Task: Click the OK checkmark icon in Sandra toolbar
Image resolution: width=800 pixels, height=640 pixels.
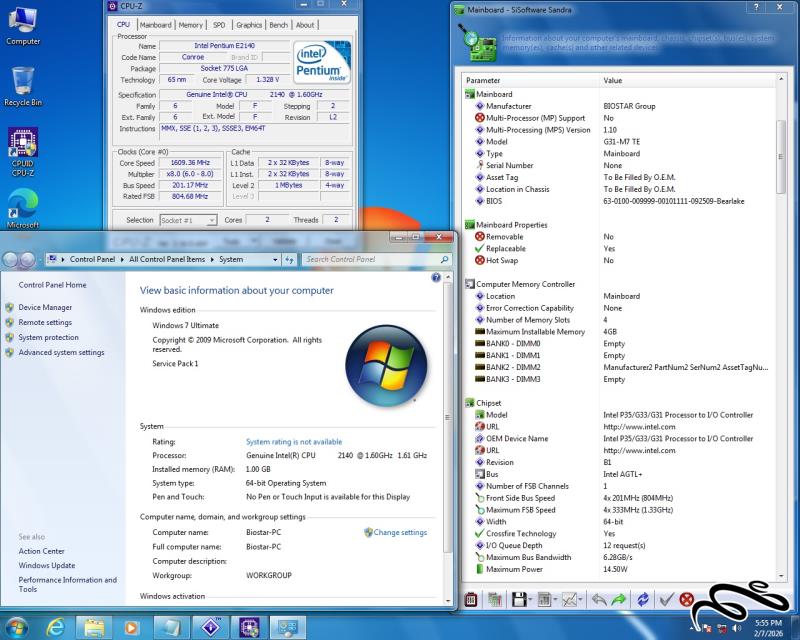Action: click(666, 599)
